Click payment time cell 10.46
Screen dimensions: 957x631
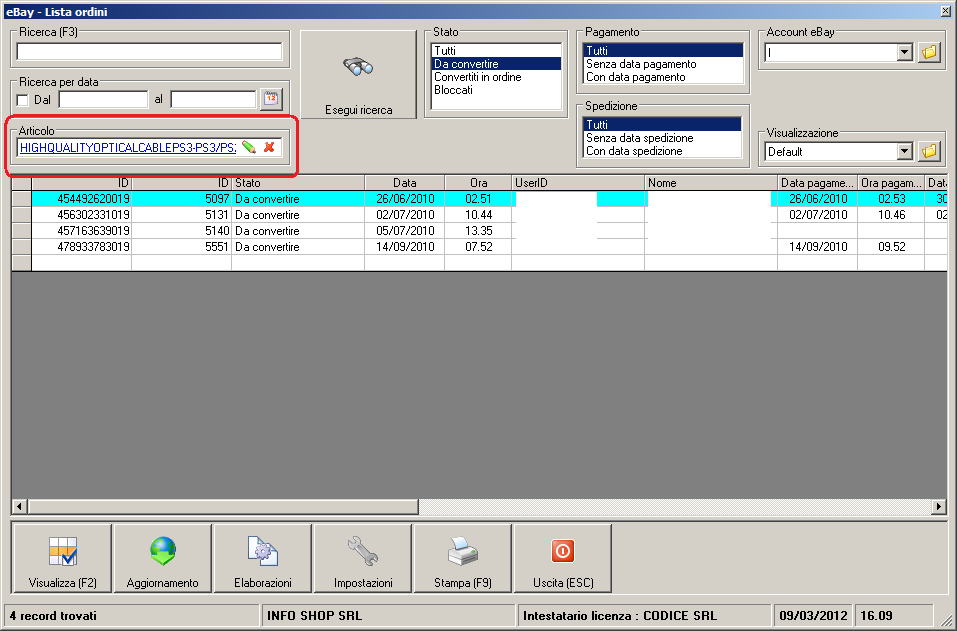891,215
